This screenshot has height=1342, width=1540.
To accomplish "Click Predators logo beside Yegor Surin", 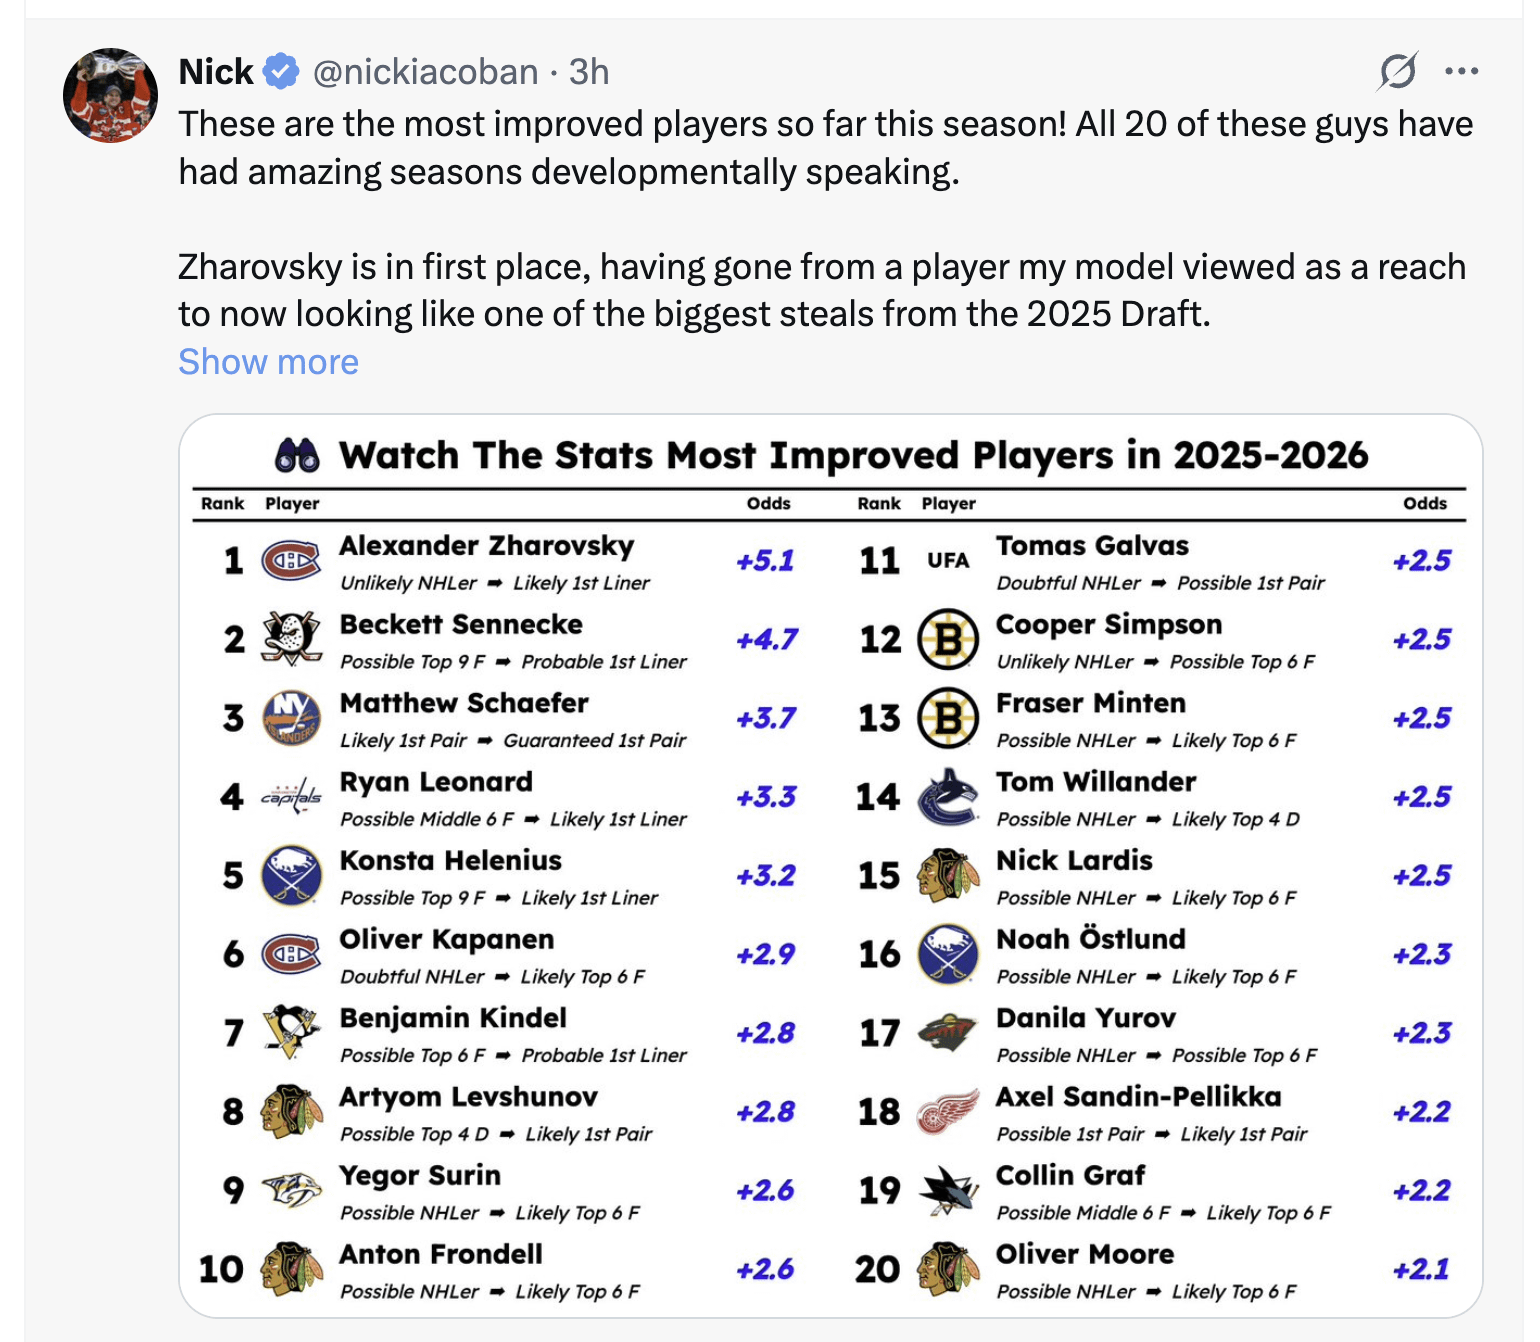I will click(291, 1190).
